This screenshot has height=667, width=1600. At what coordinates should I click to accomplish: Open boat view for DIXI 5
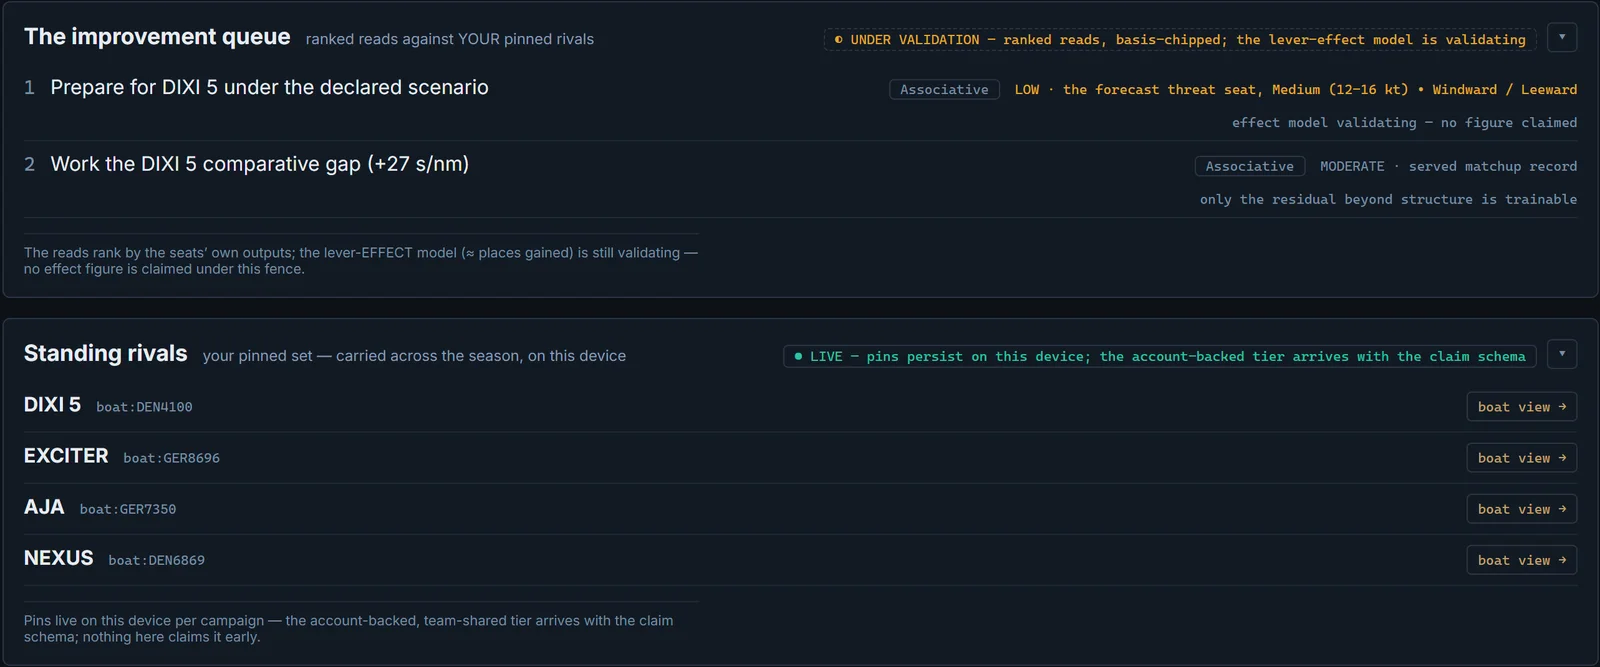click(x=1522, y=407)
